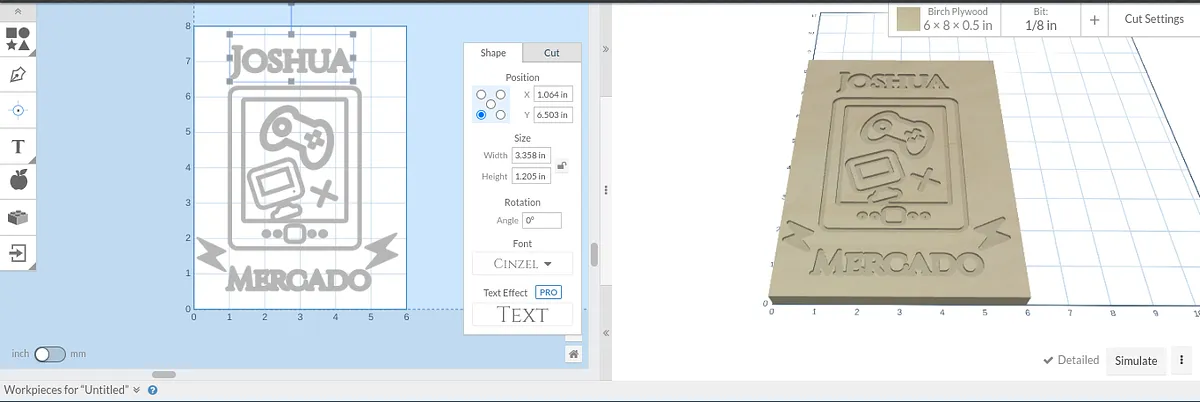Select the Text tool
This screenshot has width=1200, height=402.
(17, 146)
